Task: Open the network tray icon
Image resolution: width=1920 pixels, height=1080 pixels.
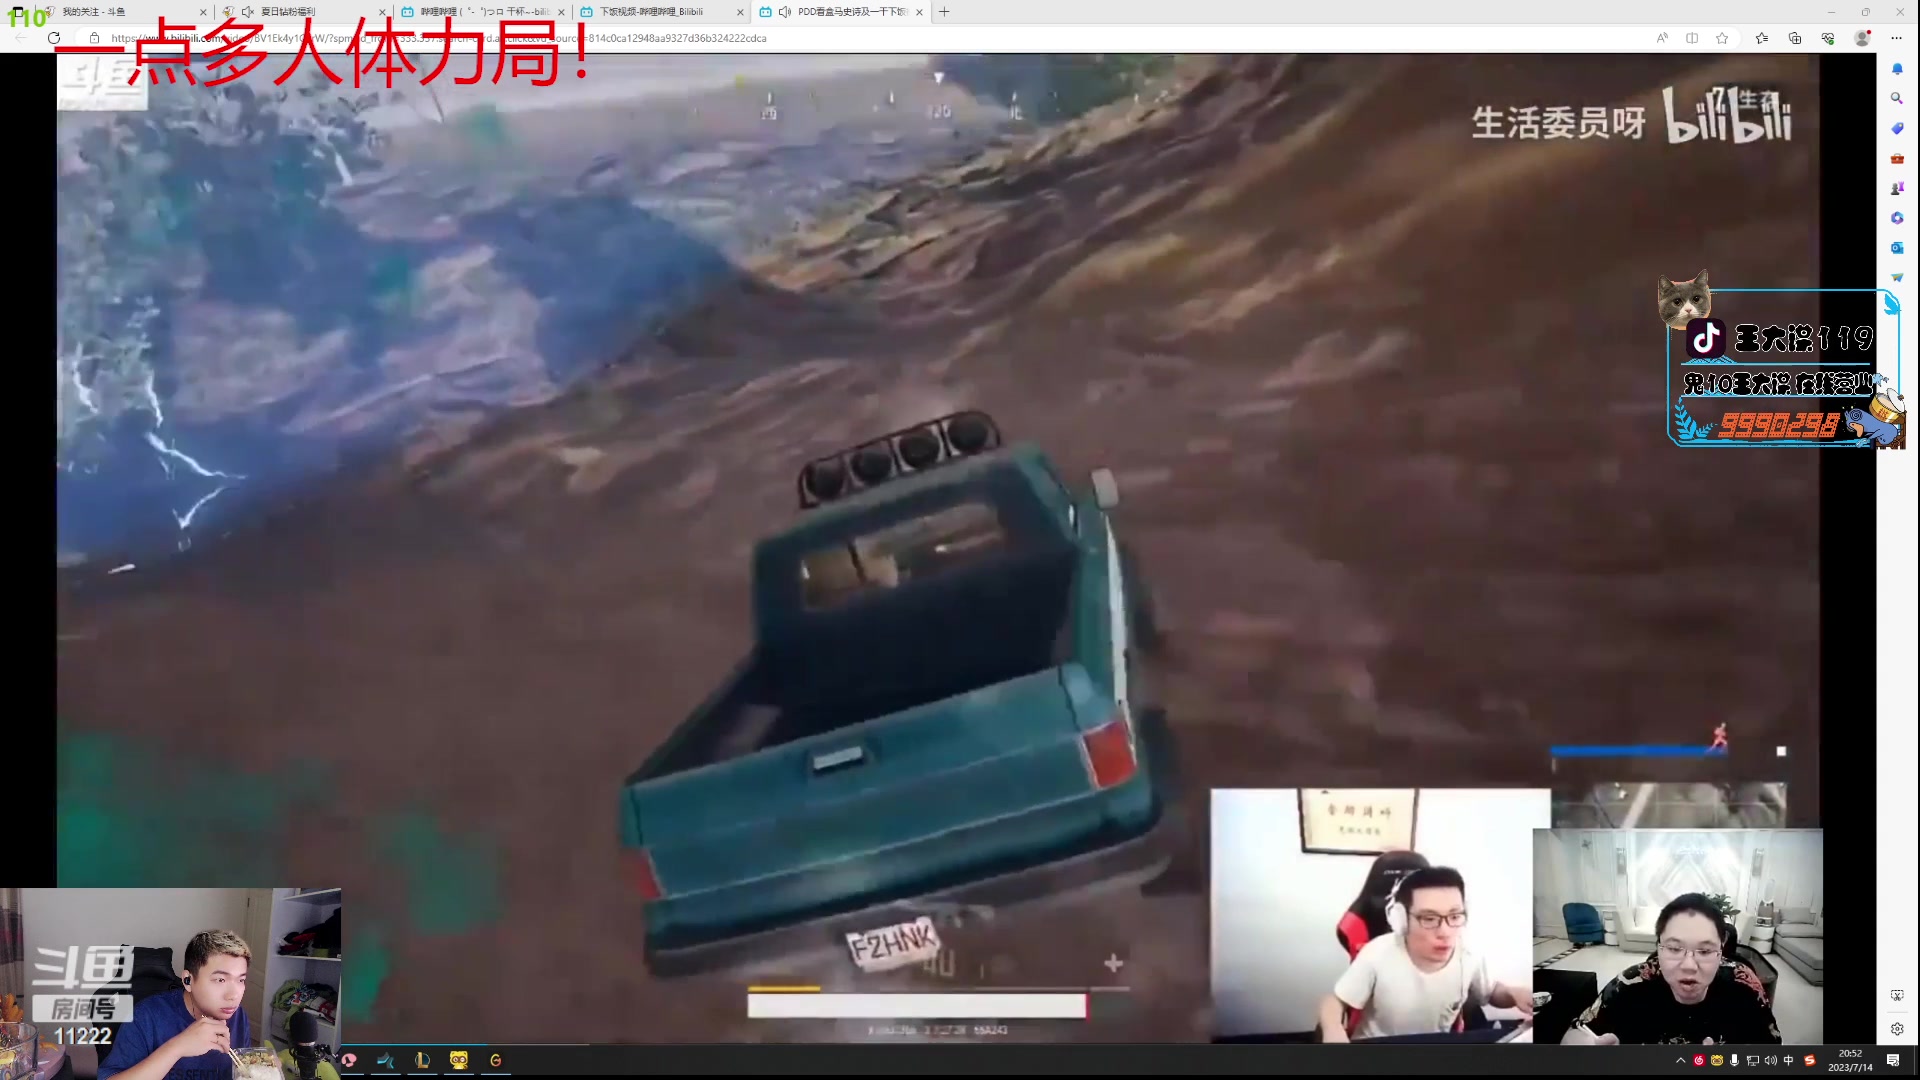Action: coord(1752,1060)
